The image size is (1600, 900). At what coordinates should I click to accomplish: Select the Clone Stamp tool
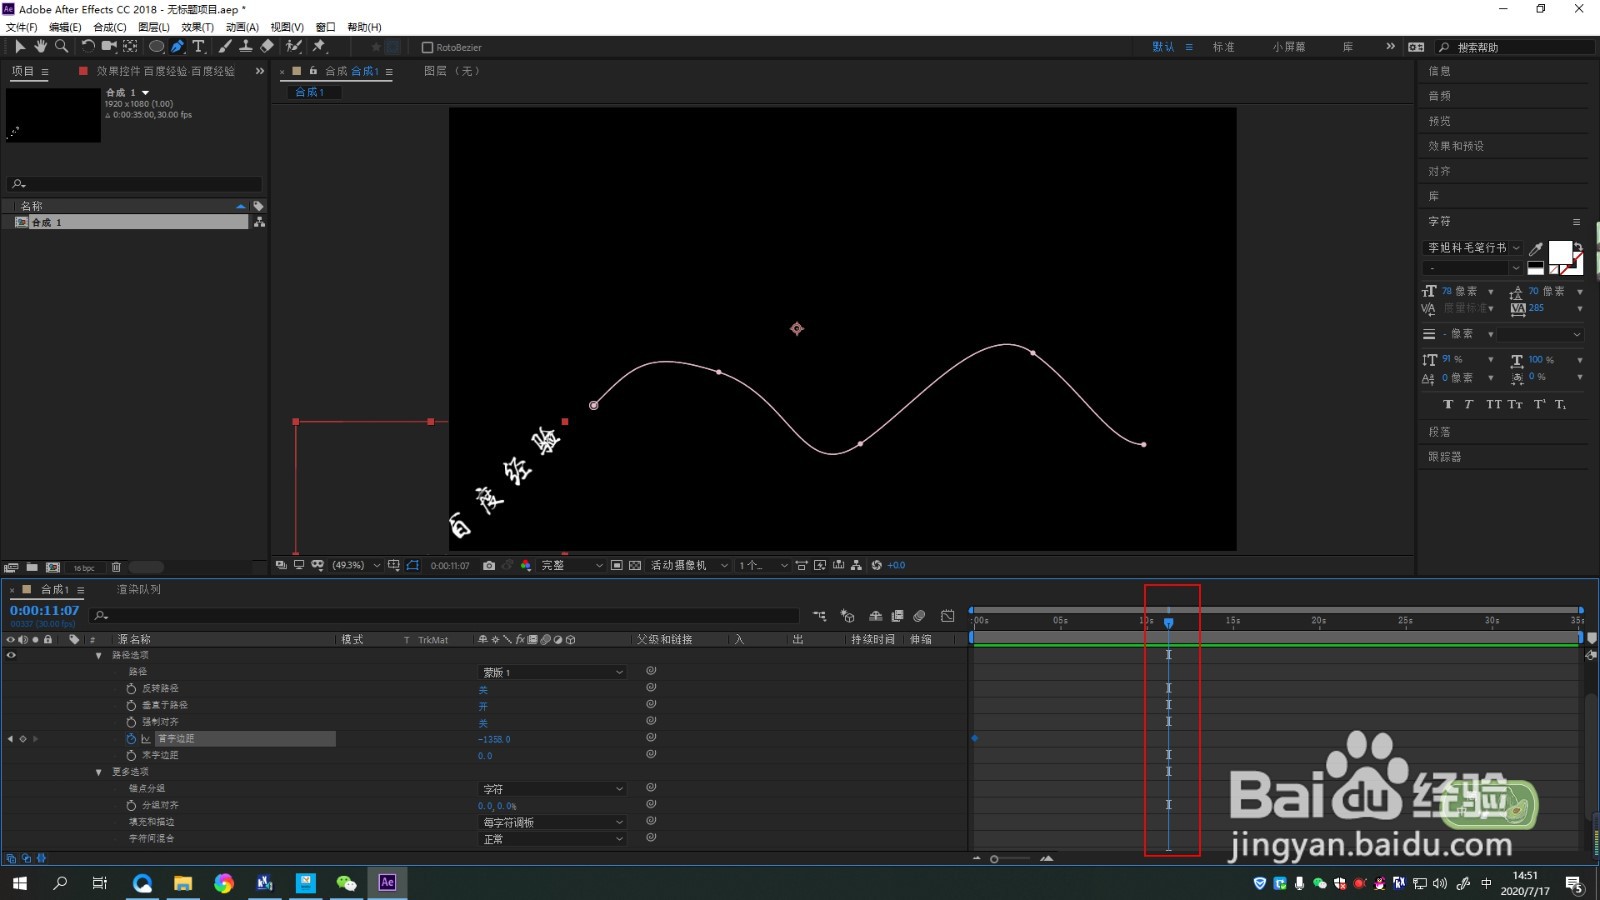click(x=245, y=46)
